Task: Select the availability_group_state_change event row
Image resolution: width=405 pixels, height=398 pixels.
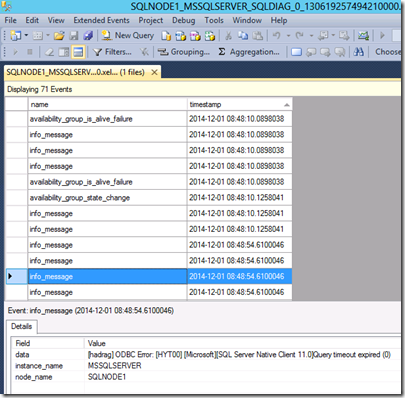Action: click(x=149, y=198)
